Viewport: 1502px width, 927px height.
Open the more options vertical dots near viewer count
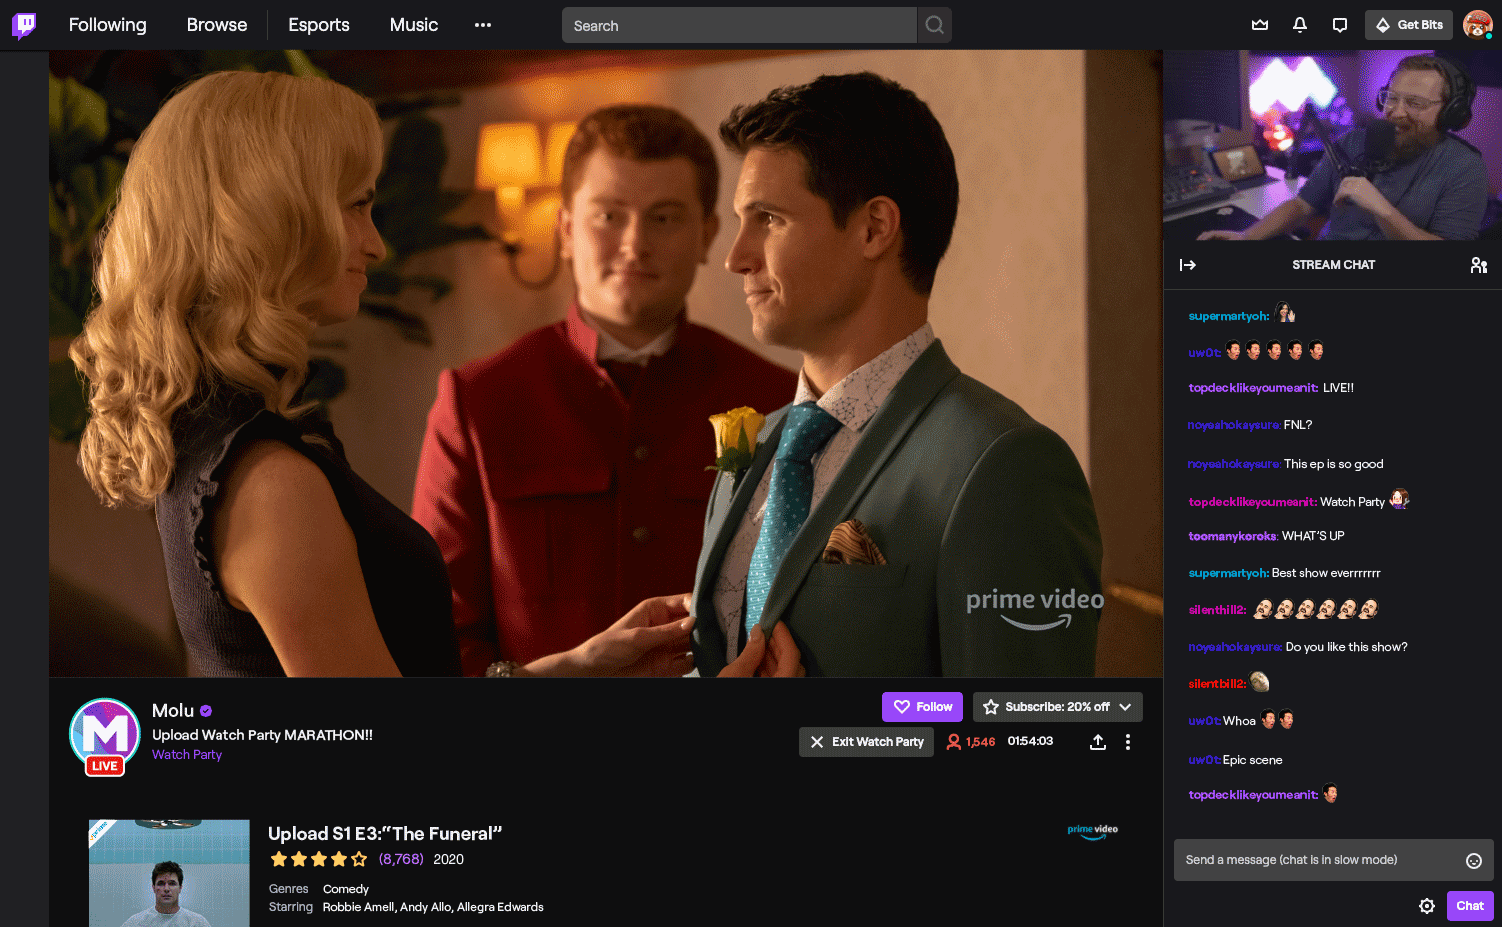click(1128, 742)
